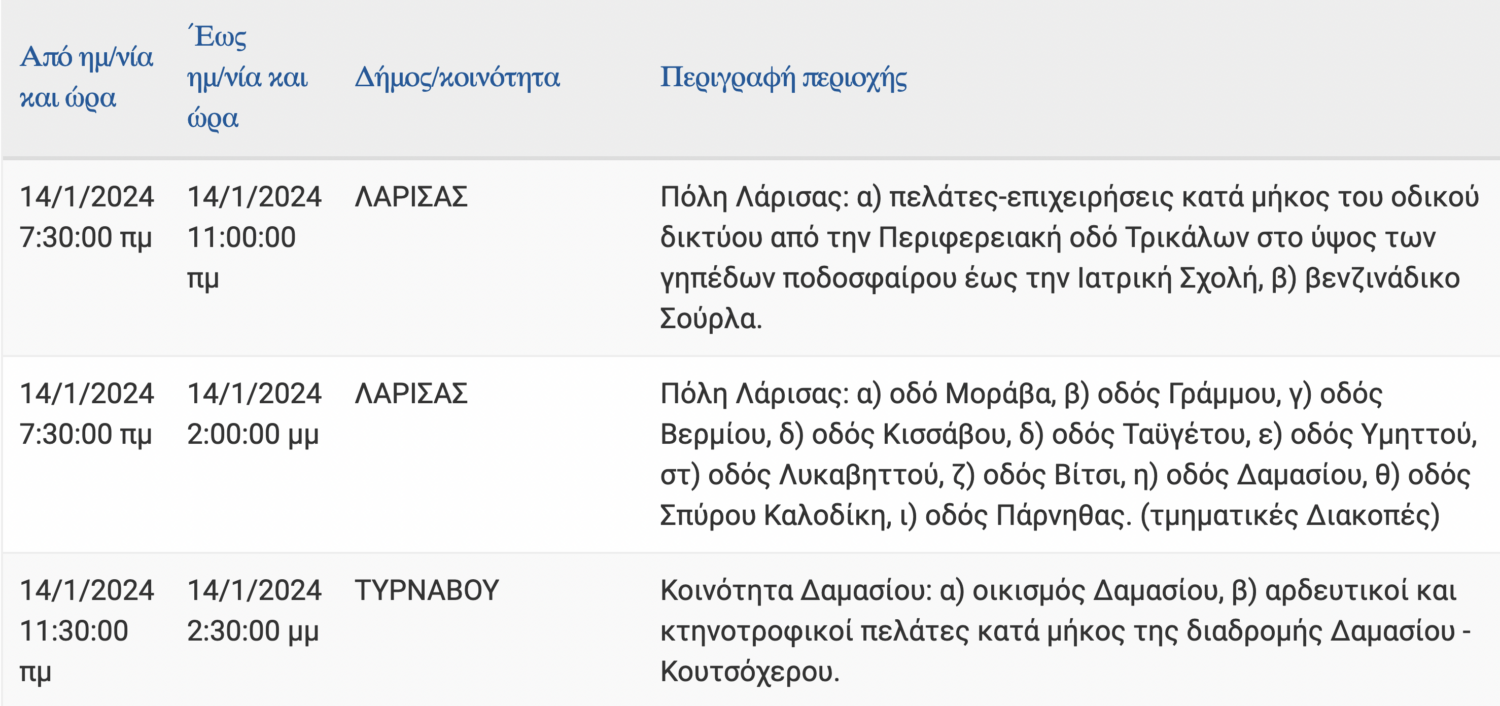This screenshot has height=706, width=1500.
Task: Select the 'Περιγραφή περιοχής' column header
Action: tap(783, 79)
